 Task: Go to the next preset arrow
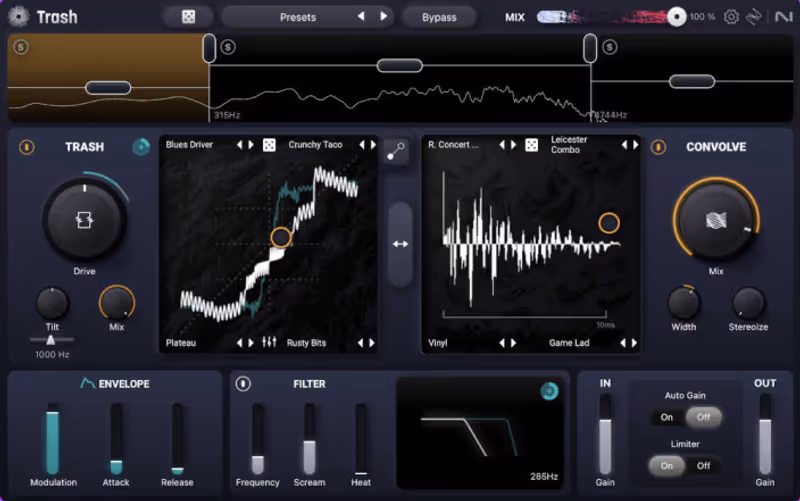coord(383,16)
